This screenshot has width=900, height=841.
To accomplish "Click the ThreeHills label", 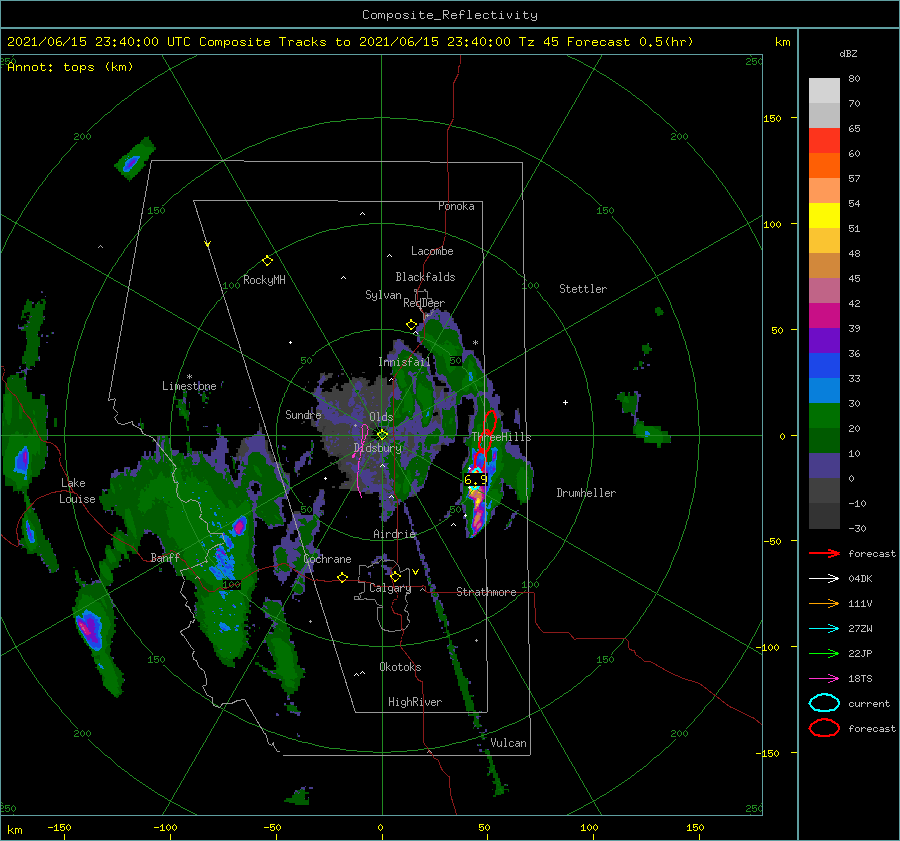I will (502, 437).
